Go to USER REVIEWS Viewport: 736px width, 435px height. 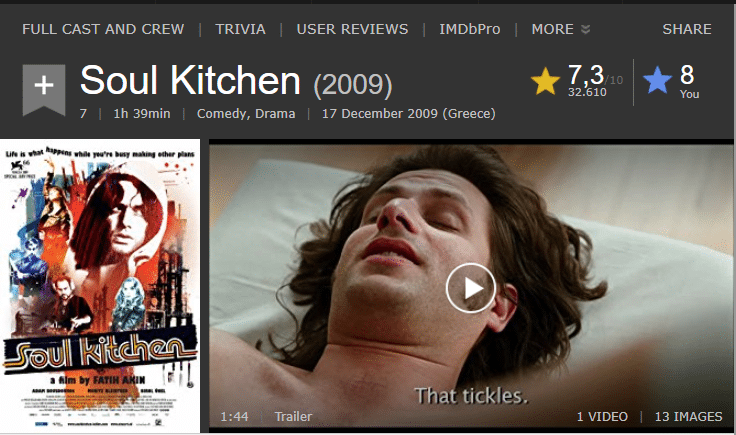pyautogui.click(x=353, y=29)
